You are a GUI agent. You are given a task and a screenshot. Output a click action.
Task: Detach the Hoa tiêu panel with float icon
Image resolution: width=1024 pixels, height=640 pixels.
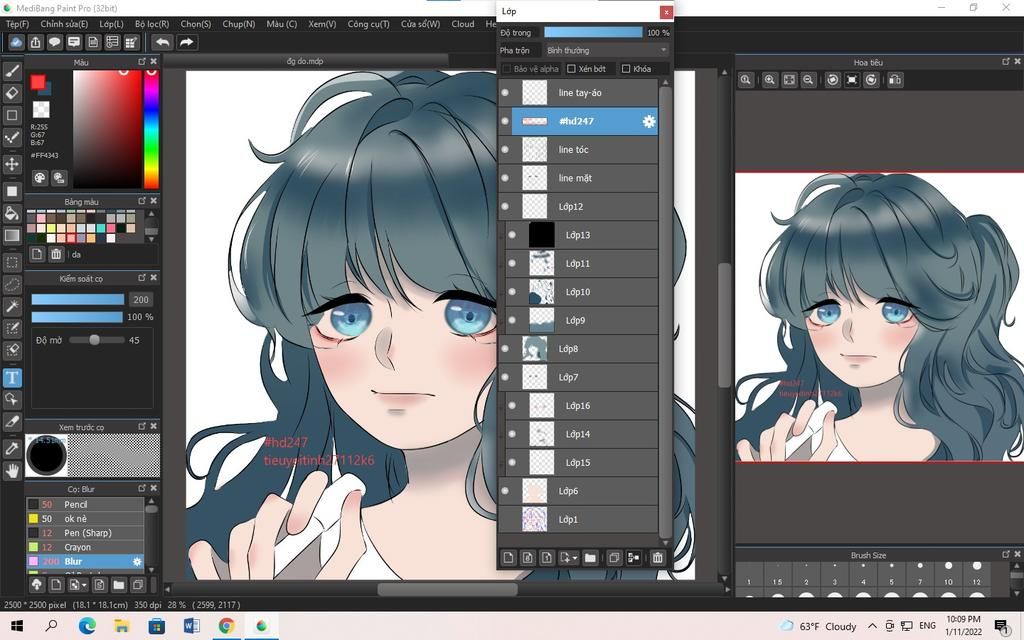pyautogui.click(x=1006, y=61)
